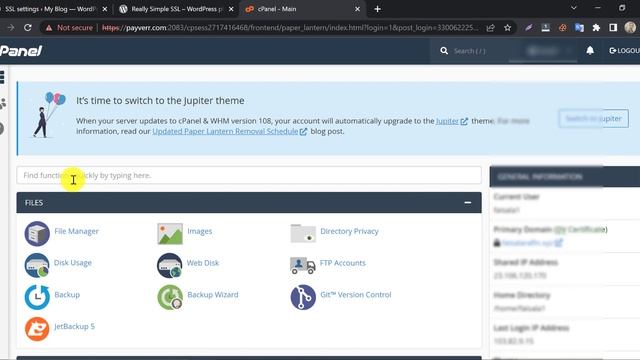Viewport: 640px width, 360px height.
Task: Open a new browser tab
Action: pos(377,9)
